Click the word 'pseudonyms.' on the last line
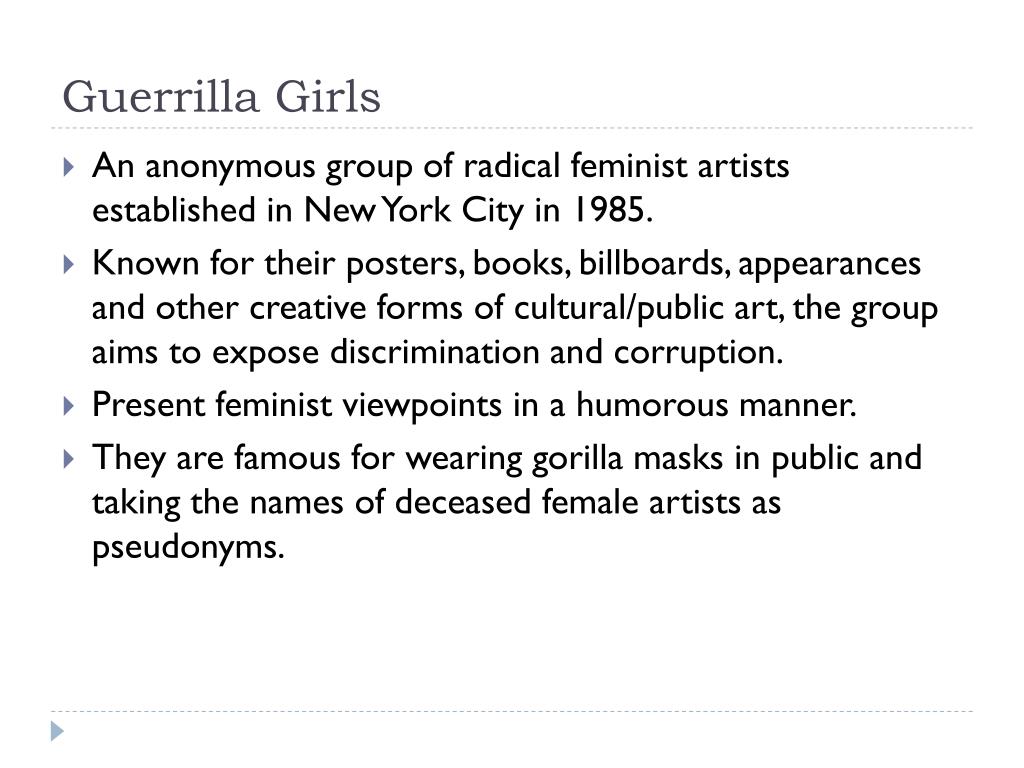The height and width of the screenshot is (768, 1024). (x=188, y=548)
